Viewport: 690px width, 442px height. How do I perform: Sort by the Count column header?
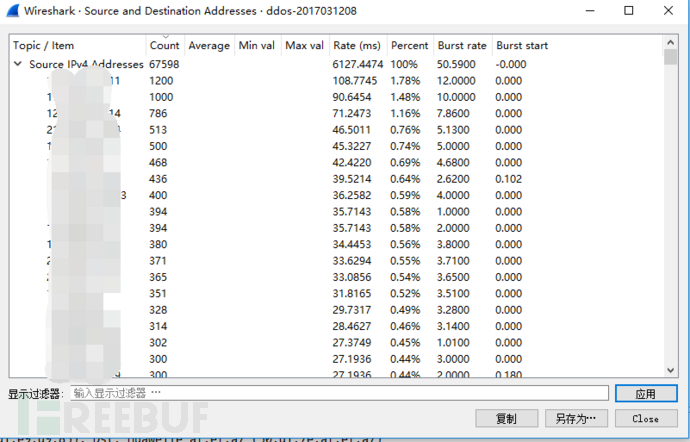(x=165, y=45)
